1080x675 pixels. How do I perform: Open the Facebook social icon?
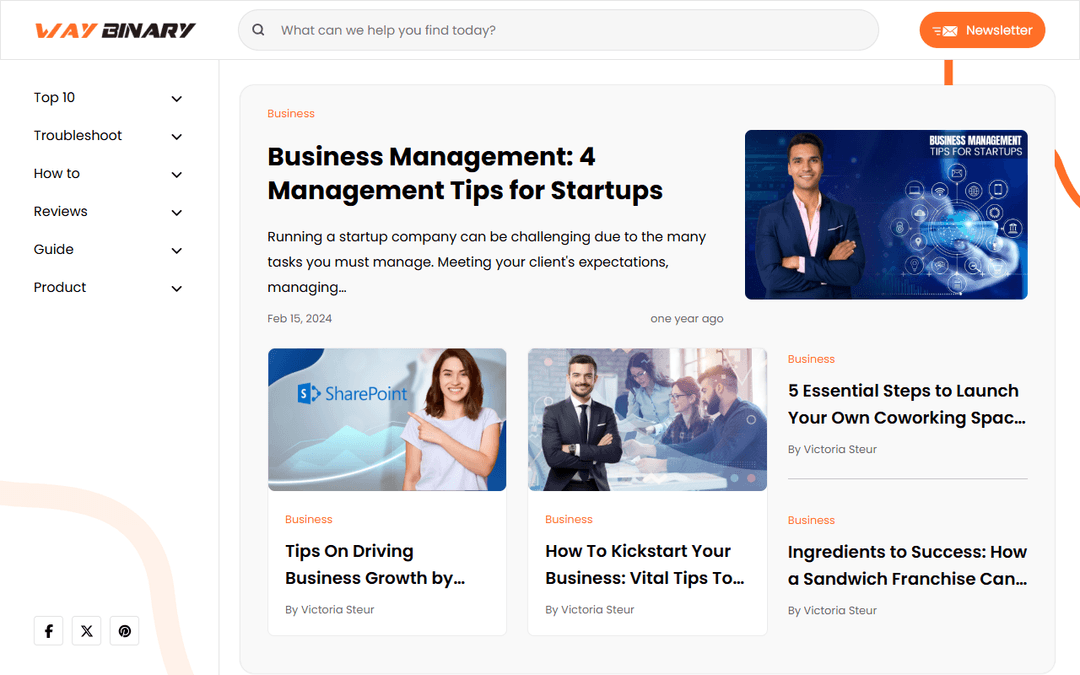(48, 631)
